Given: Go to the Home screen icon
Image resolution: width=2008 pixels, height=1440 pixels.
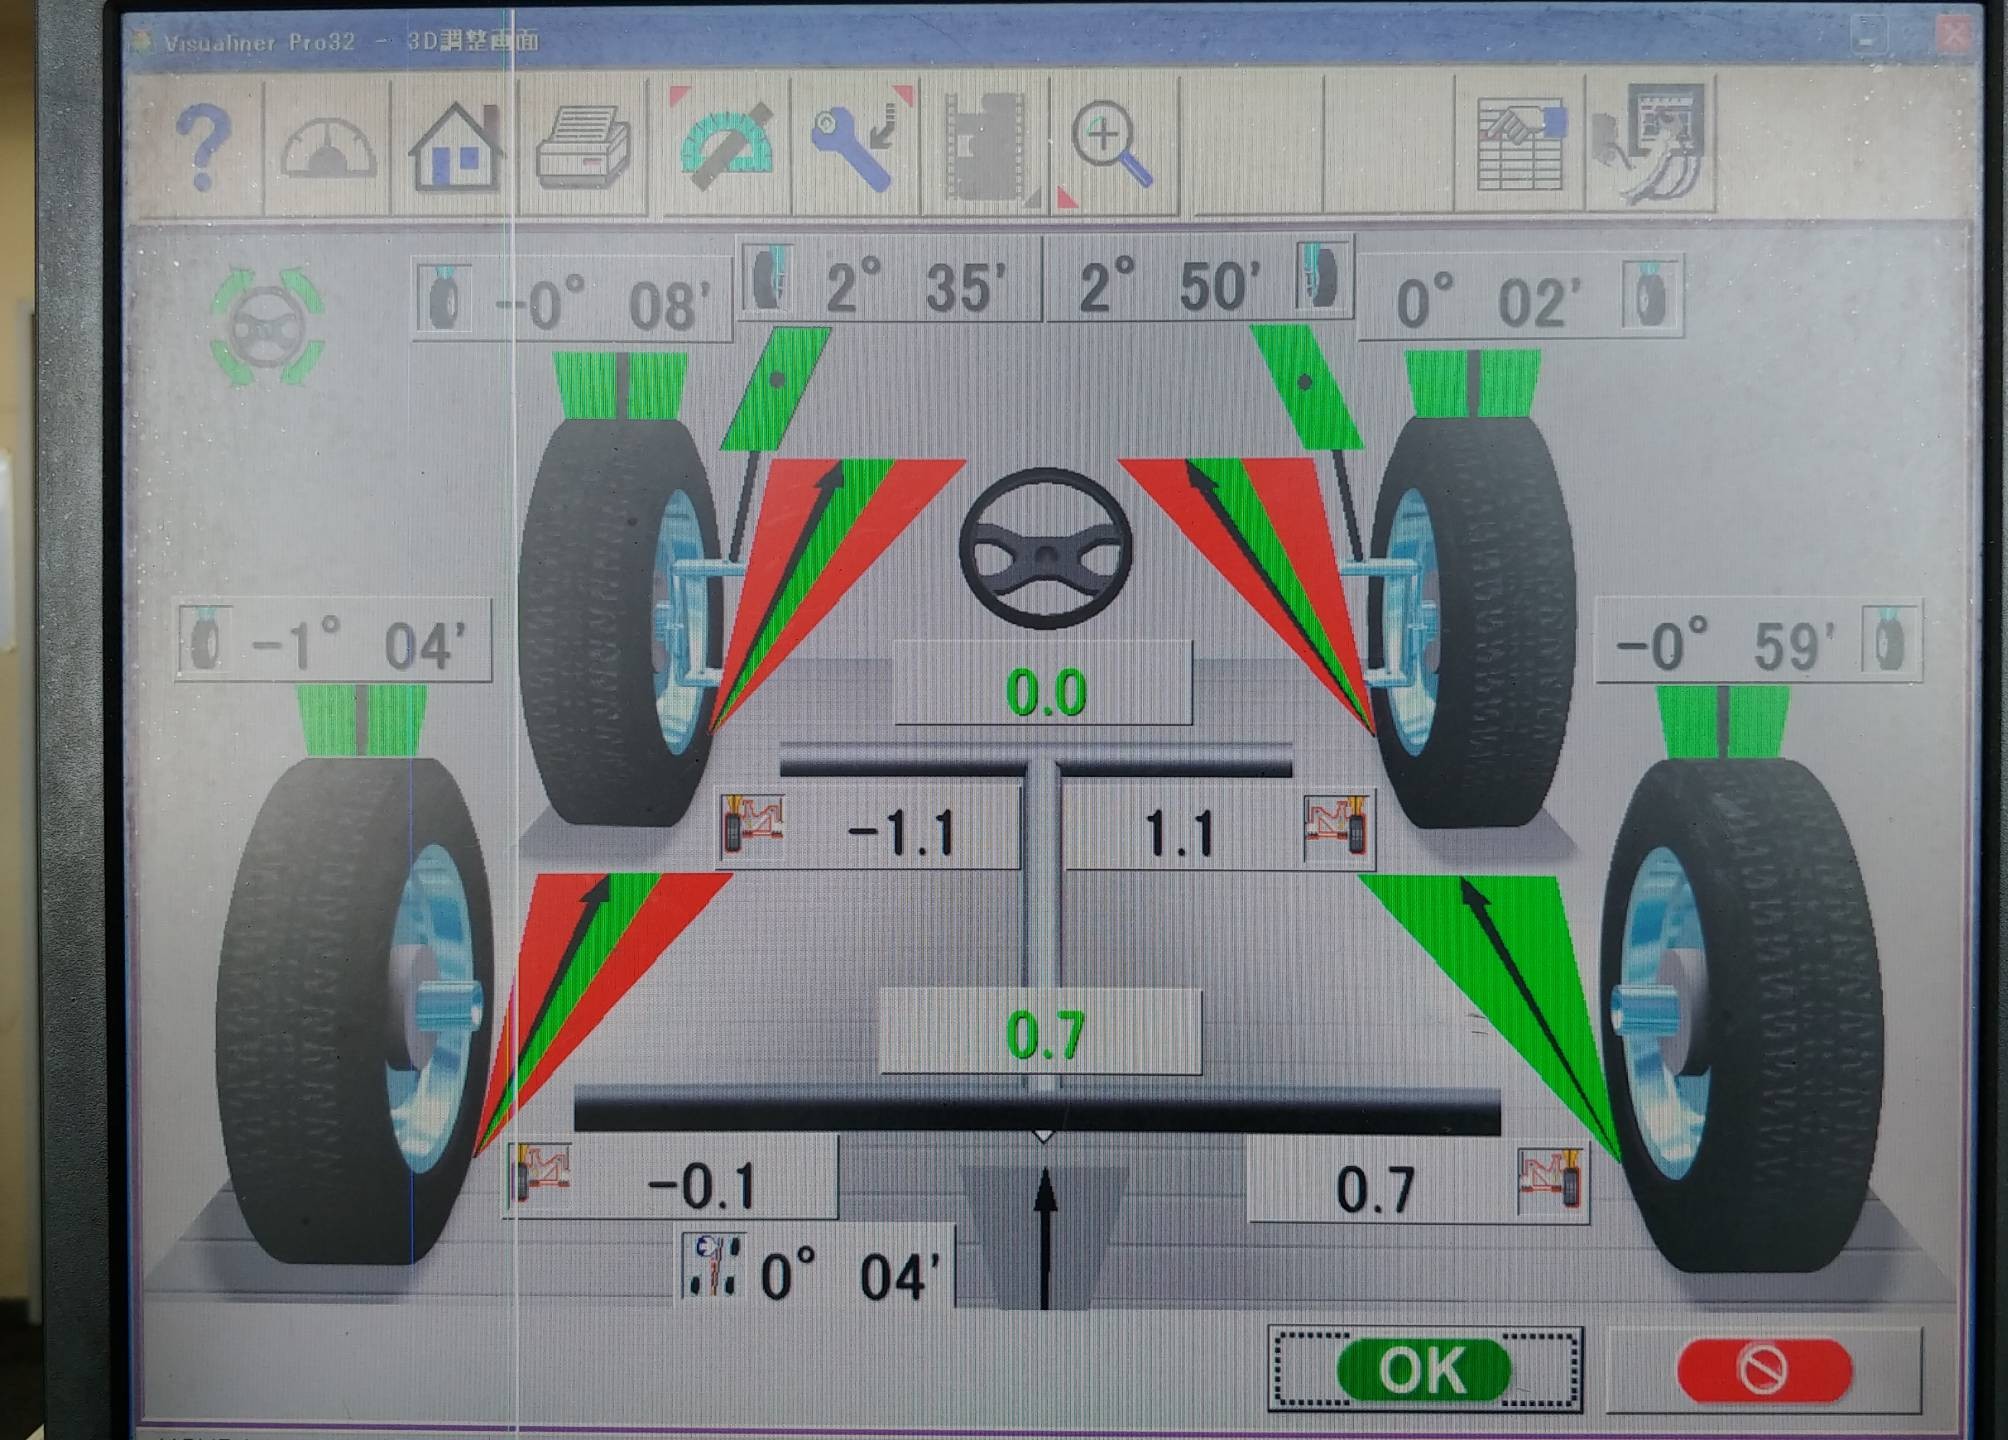Looking at the screenshot, I should point(455,147).
